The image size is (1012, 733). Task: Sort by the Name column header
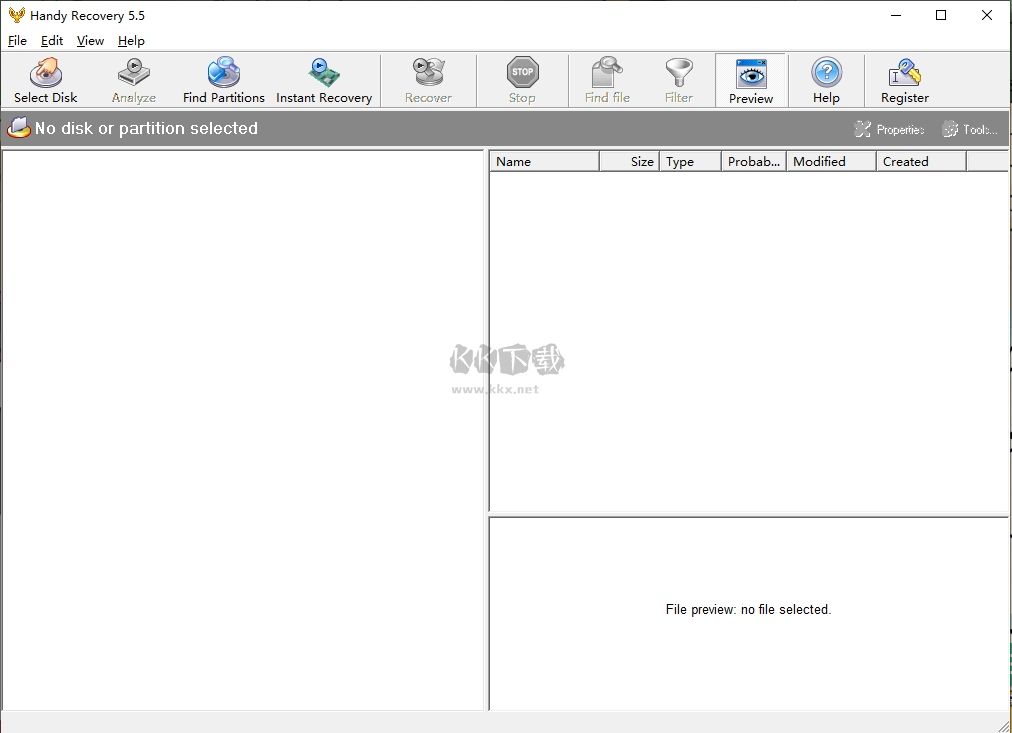(545, 161)
